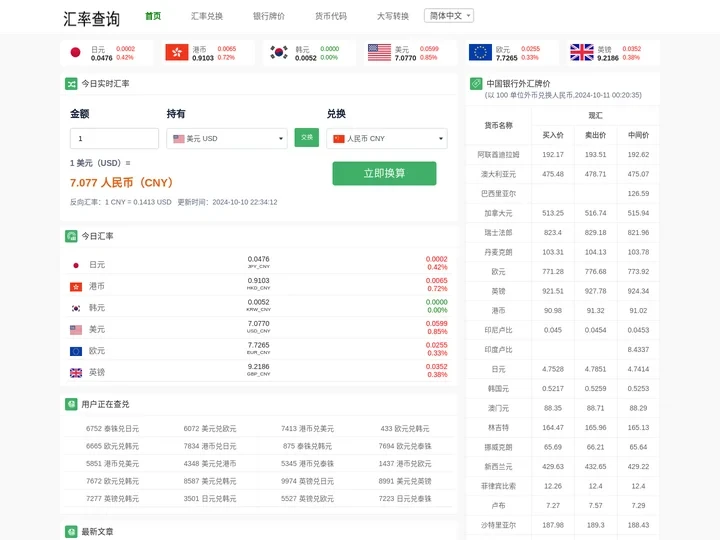Click the 最新文章 section icon
The width and height of the screenshot is (720, 540).
click(x=71, y=531)
